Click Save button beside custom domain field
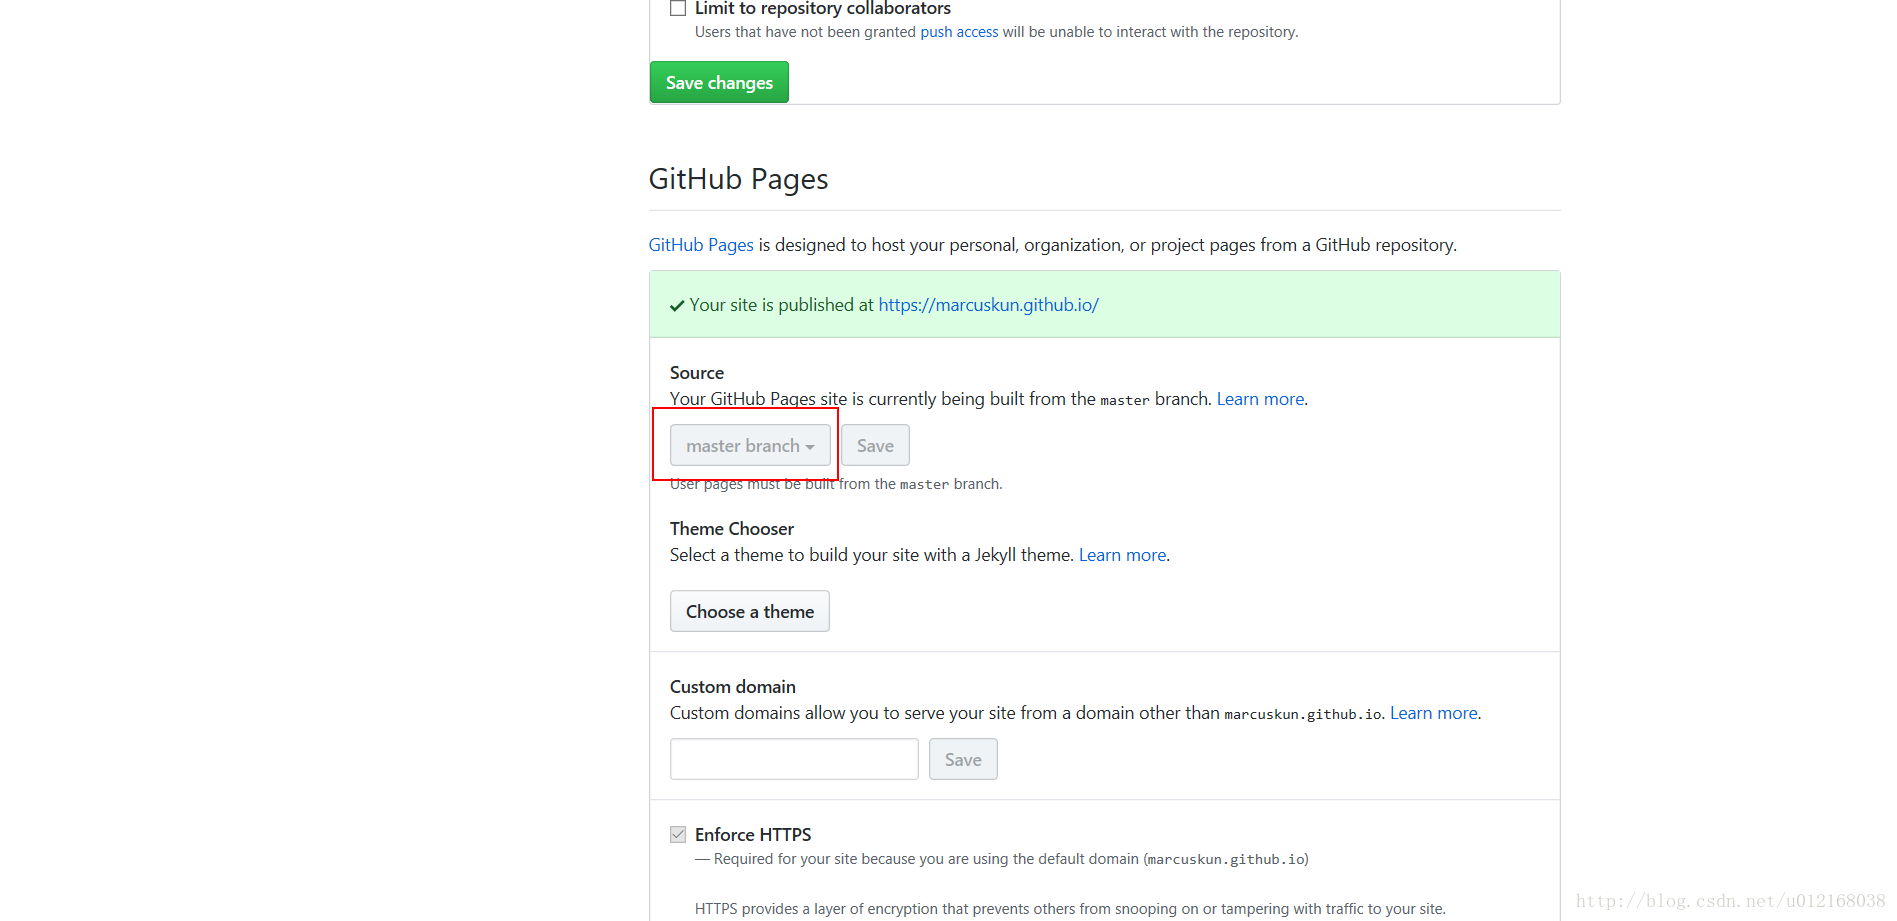This screenshot has height=921, width=1897. [x=963, y=759]
